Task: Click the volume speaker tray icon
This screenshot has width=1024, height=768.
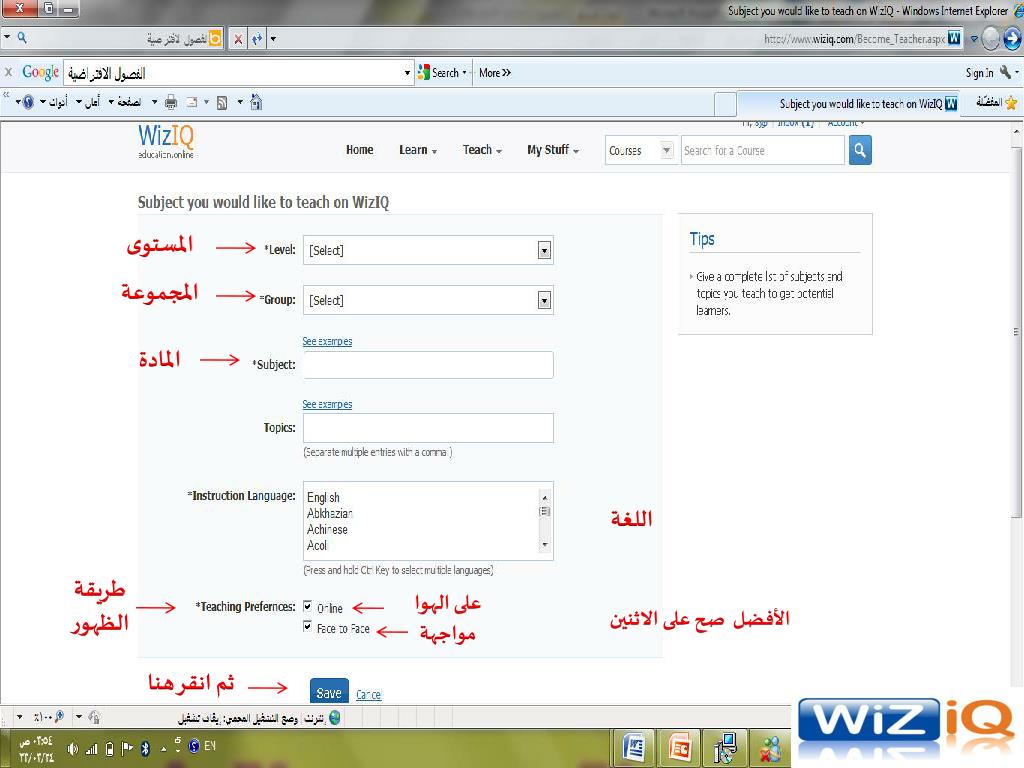Action: tap(72, 749)
